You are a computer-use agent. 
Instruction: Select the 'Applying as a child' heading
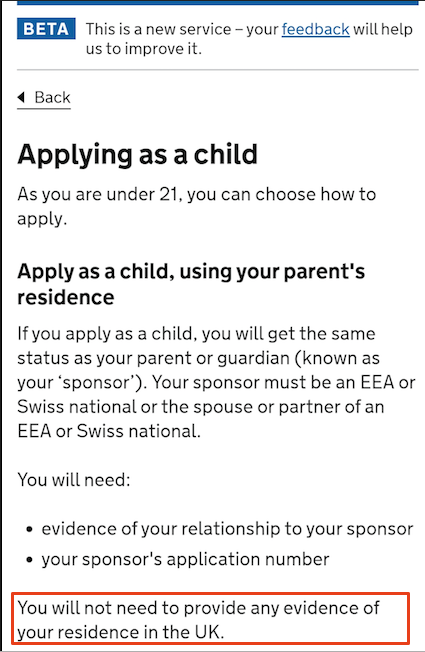[138, 155]
